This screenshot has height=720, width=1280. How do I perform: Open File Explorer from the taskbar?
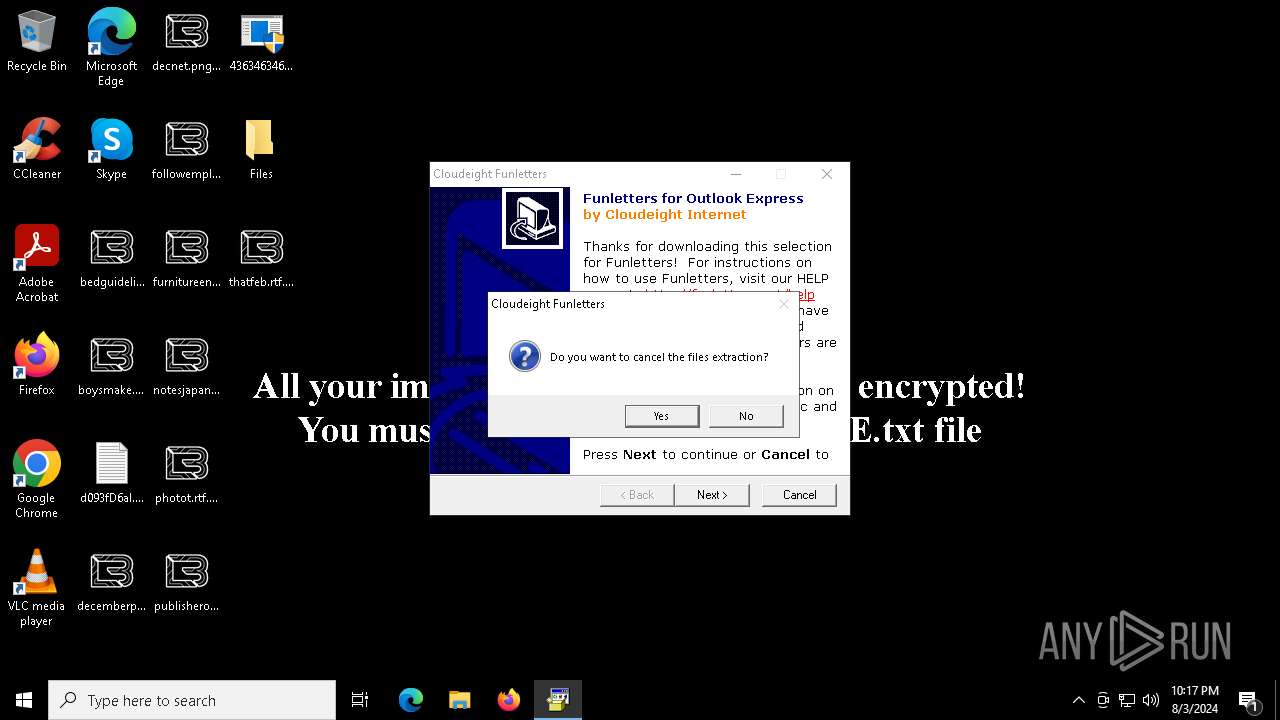click(x=459, y=700)
